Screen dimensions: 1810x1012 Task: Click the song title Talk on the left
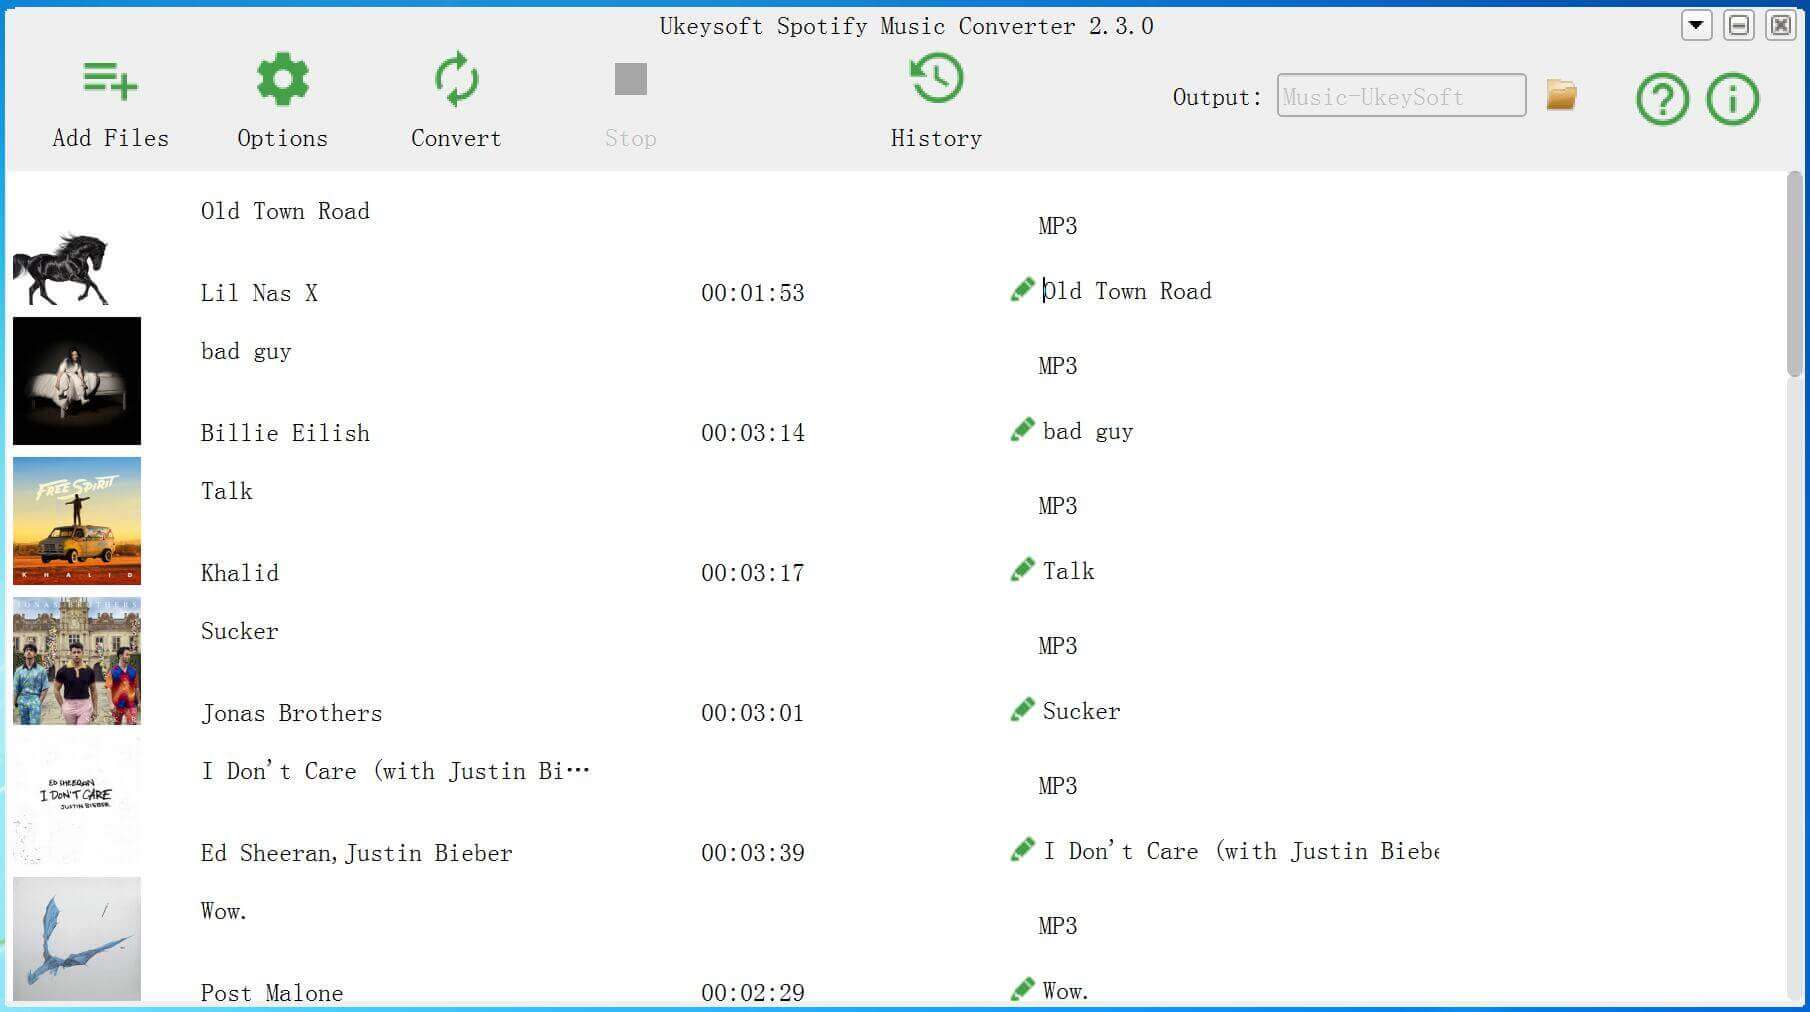[x=226, y=491]
